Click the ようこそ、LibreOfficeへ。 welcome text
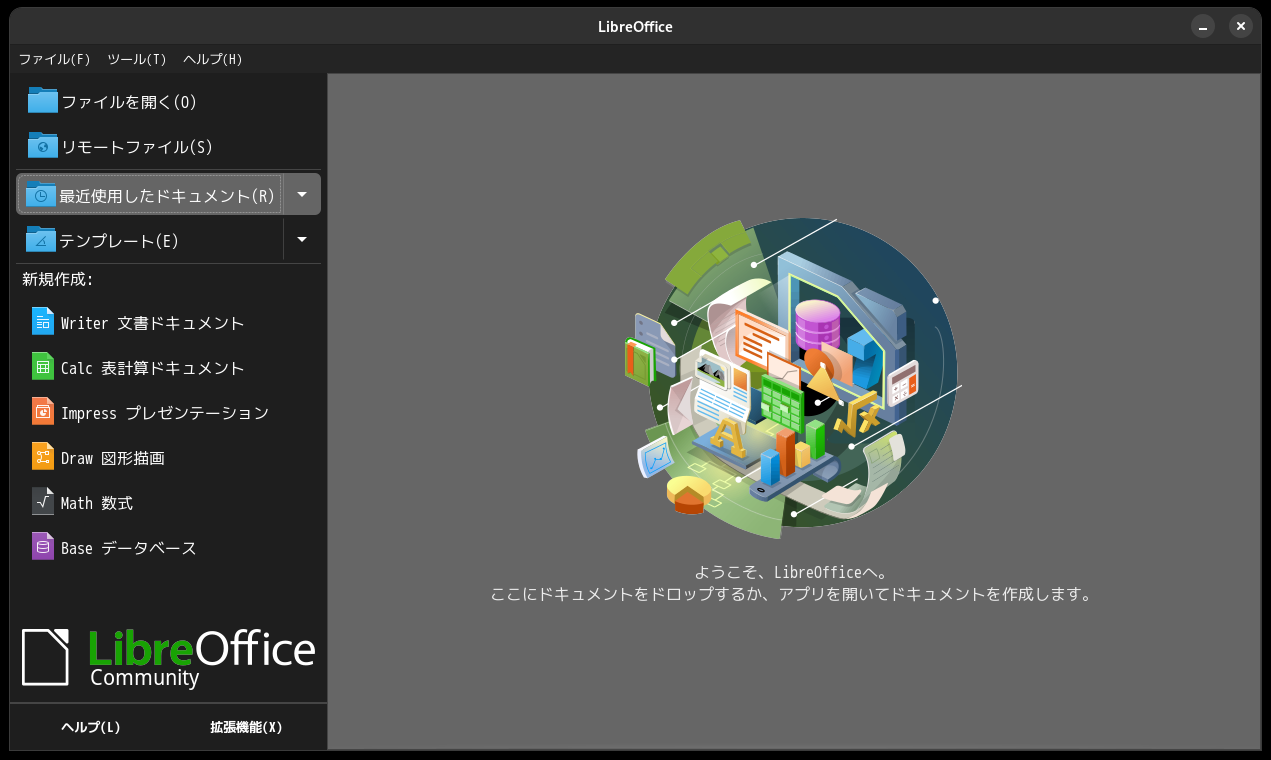 791,572
